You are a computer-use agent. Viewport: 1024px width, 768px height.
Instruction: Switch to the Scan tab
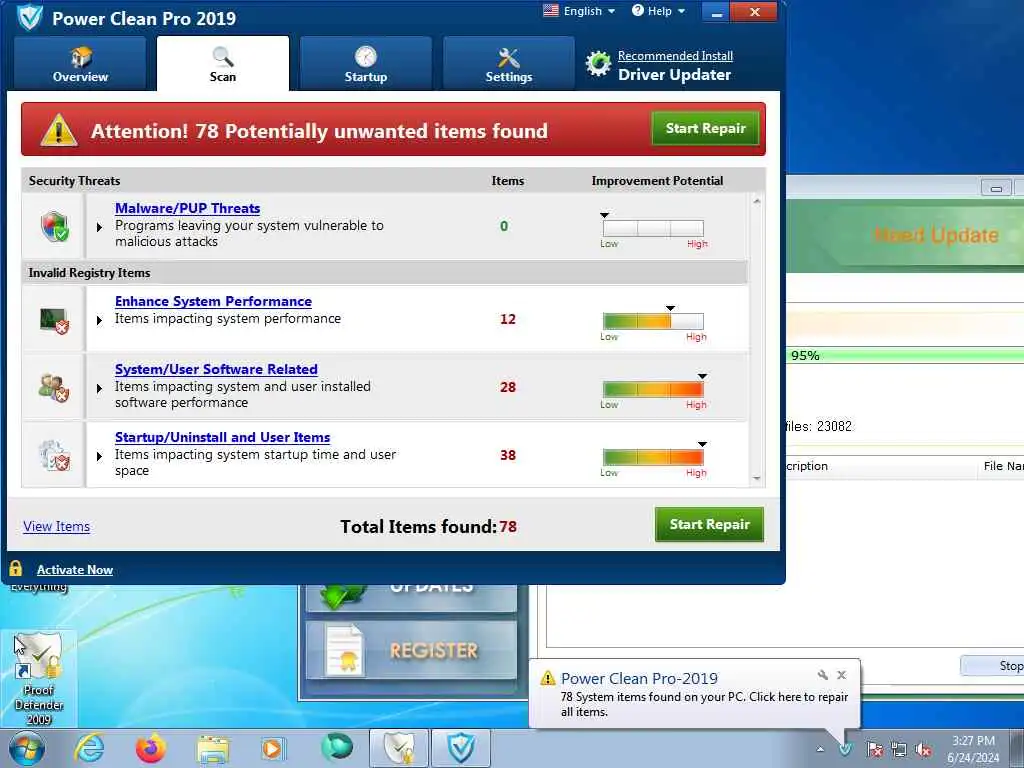(223, 64)
